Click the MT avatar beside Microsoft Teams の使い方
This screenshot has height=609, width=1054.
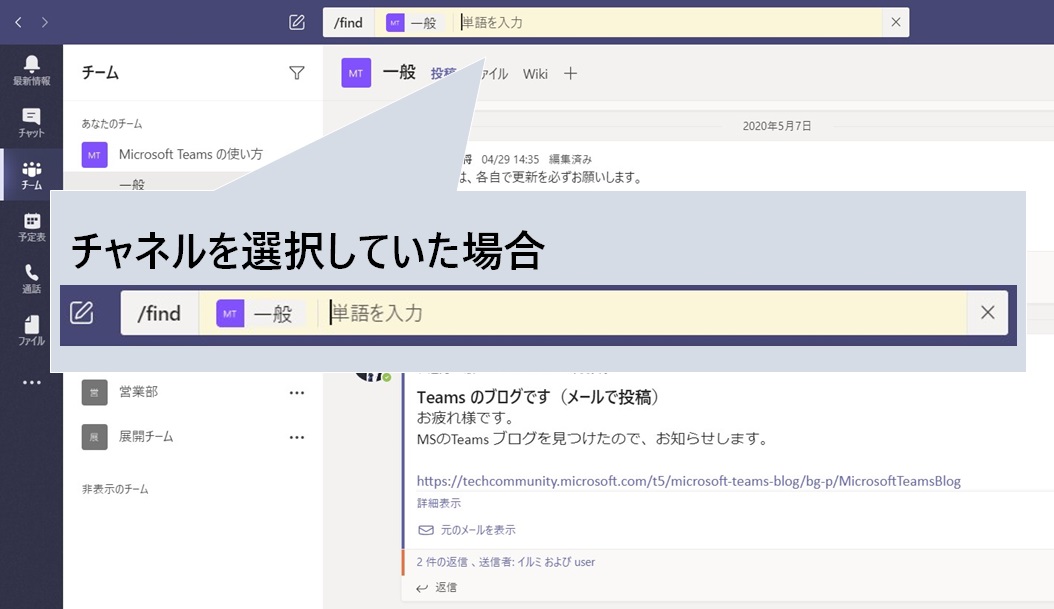94,155
